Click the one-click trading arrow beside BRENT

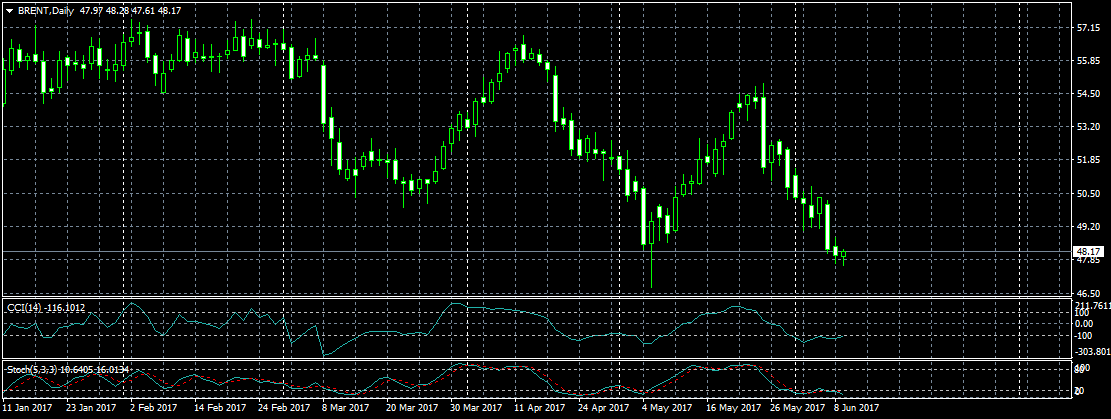coord(9,9)
